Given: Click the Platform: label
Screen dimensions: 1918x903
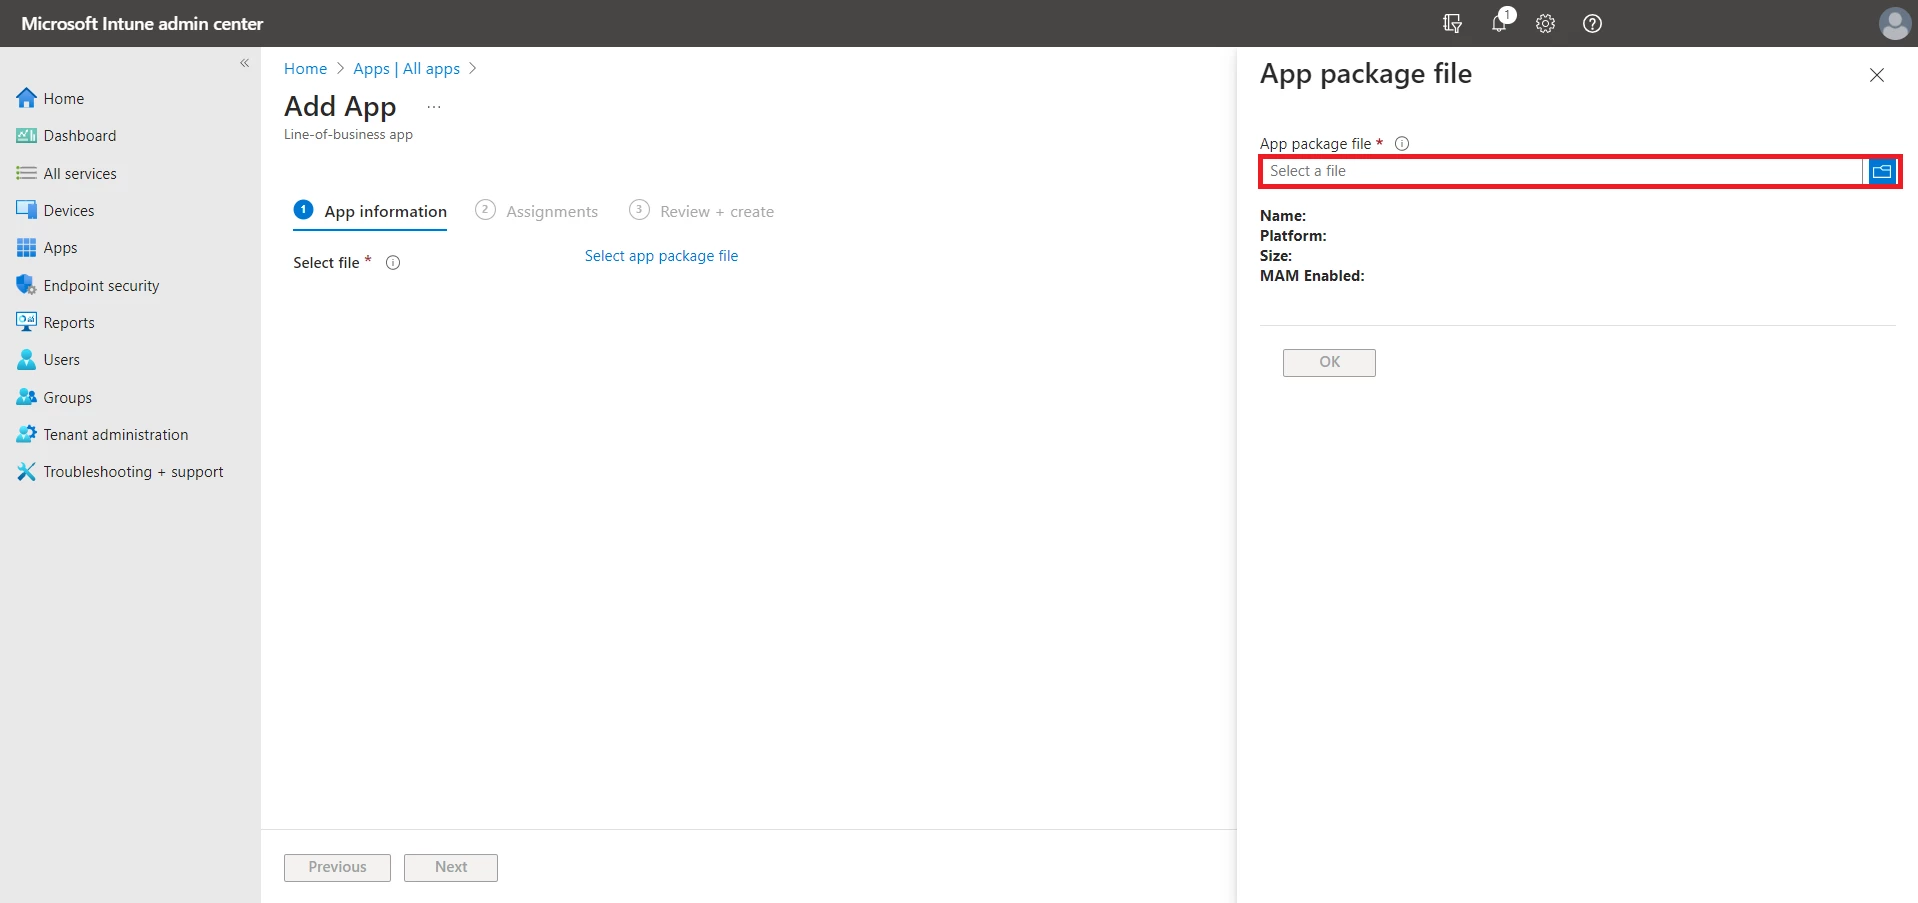Looking at the screenshot, I should click(x=1293, y=236).
